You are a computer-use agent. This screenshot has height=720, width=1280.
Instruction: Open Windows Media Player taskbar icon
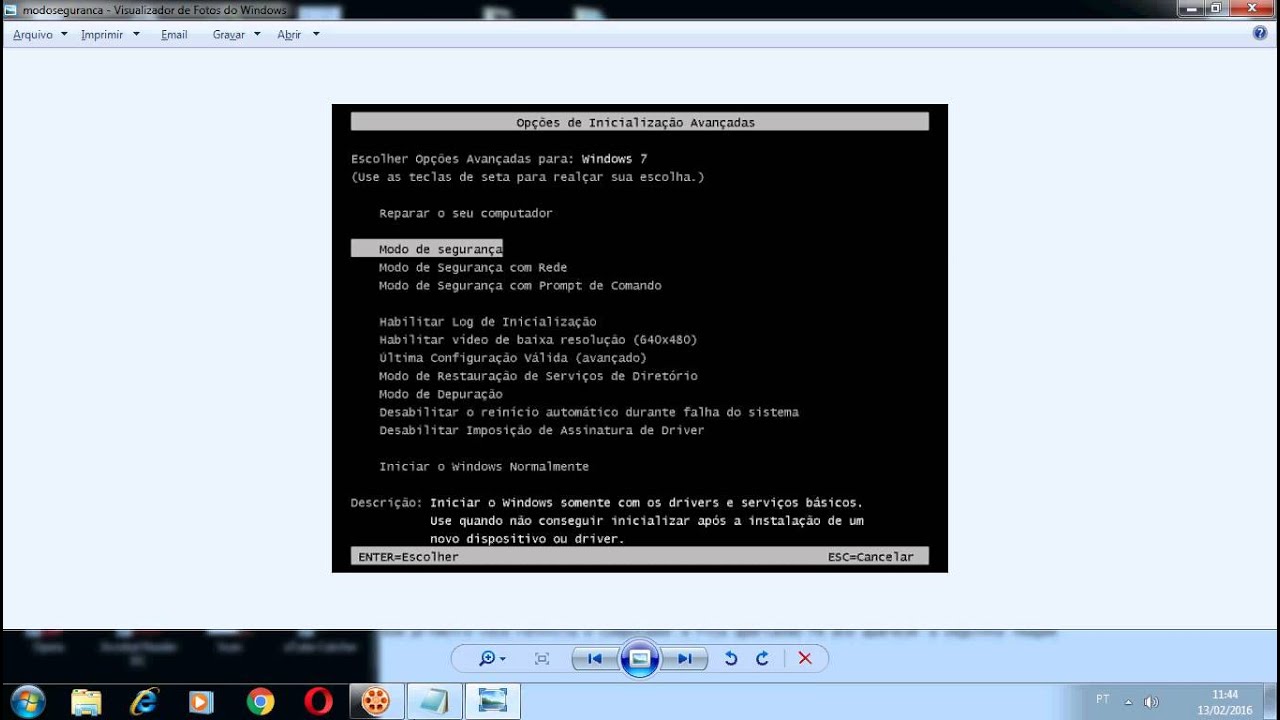202,701
